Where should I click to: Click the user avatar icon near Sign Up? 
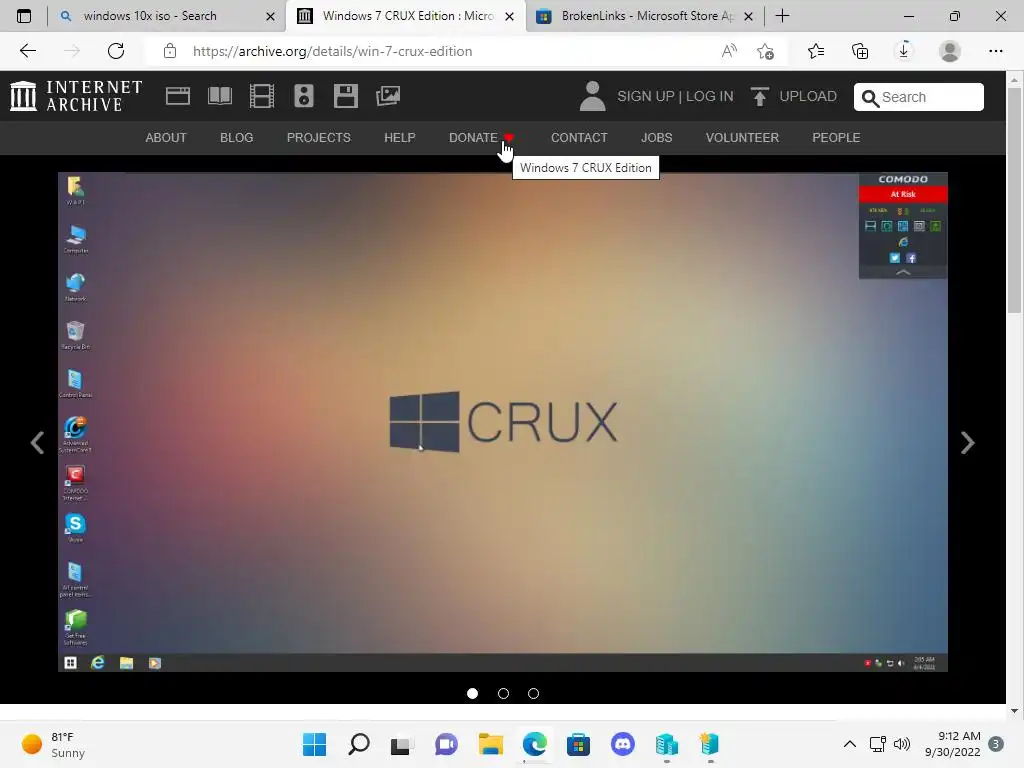pos(592,96)
